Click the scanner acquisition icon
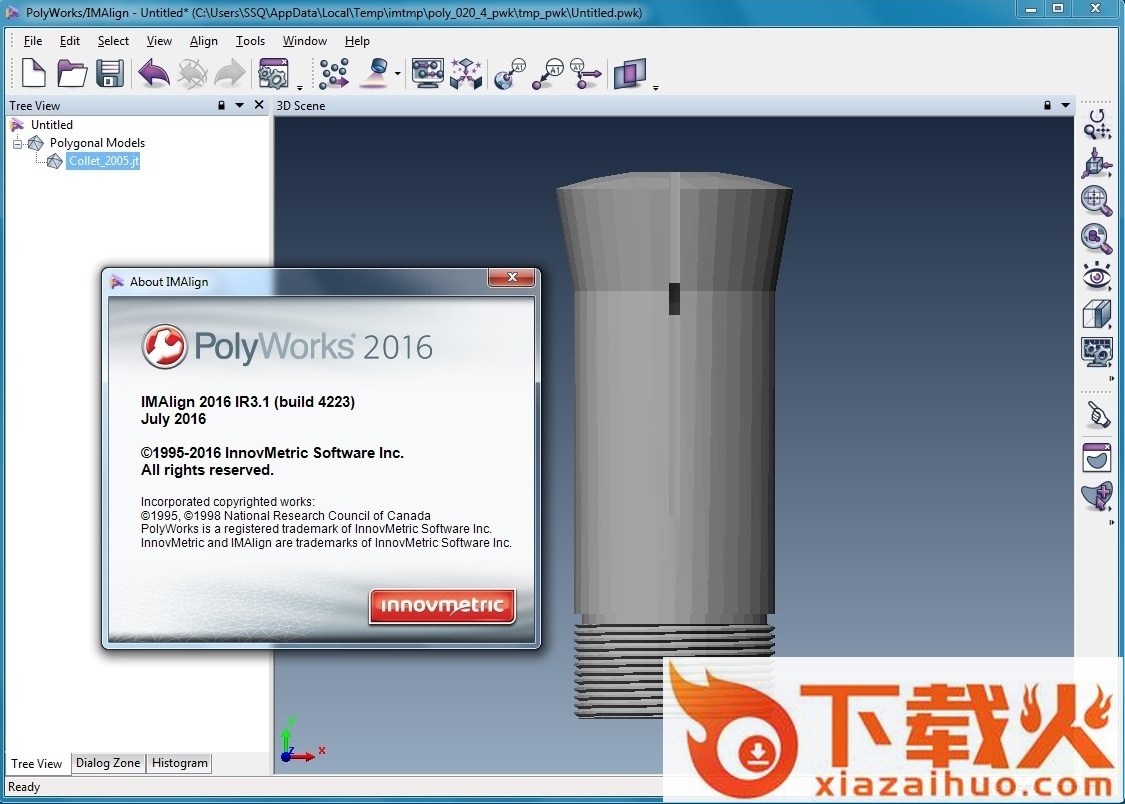Viewport: 1125px width, 804px height. coord(374,73)
